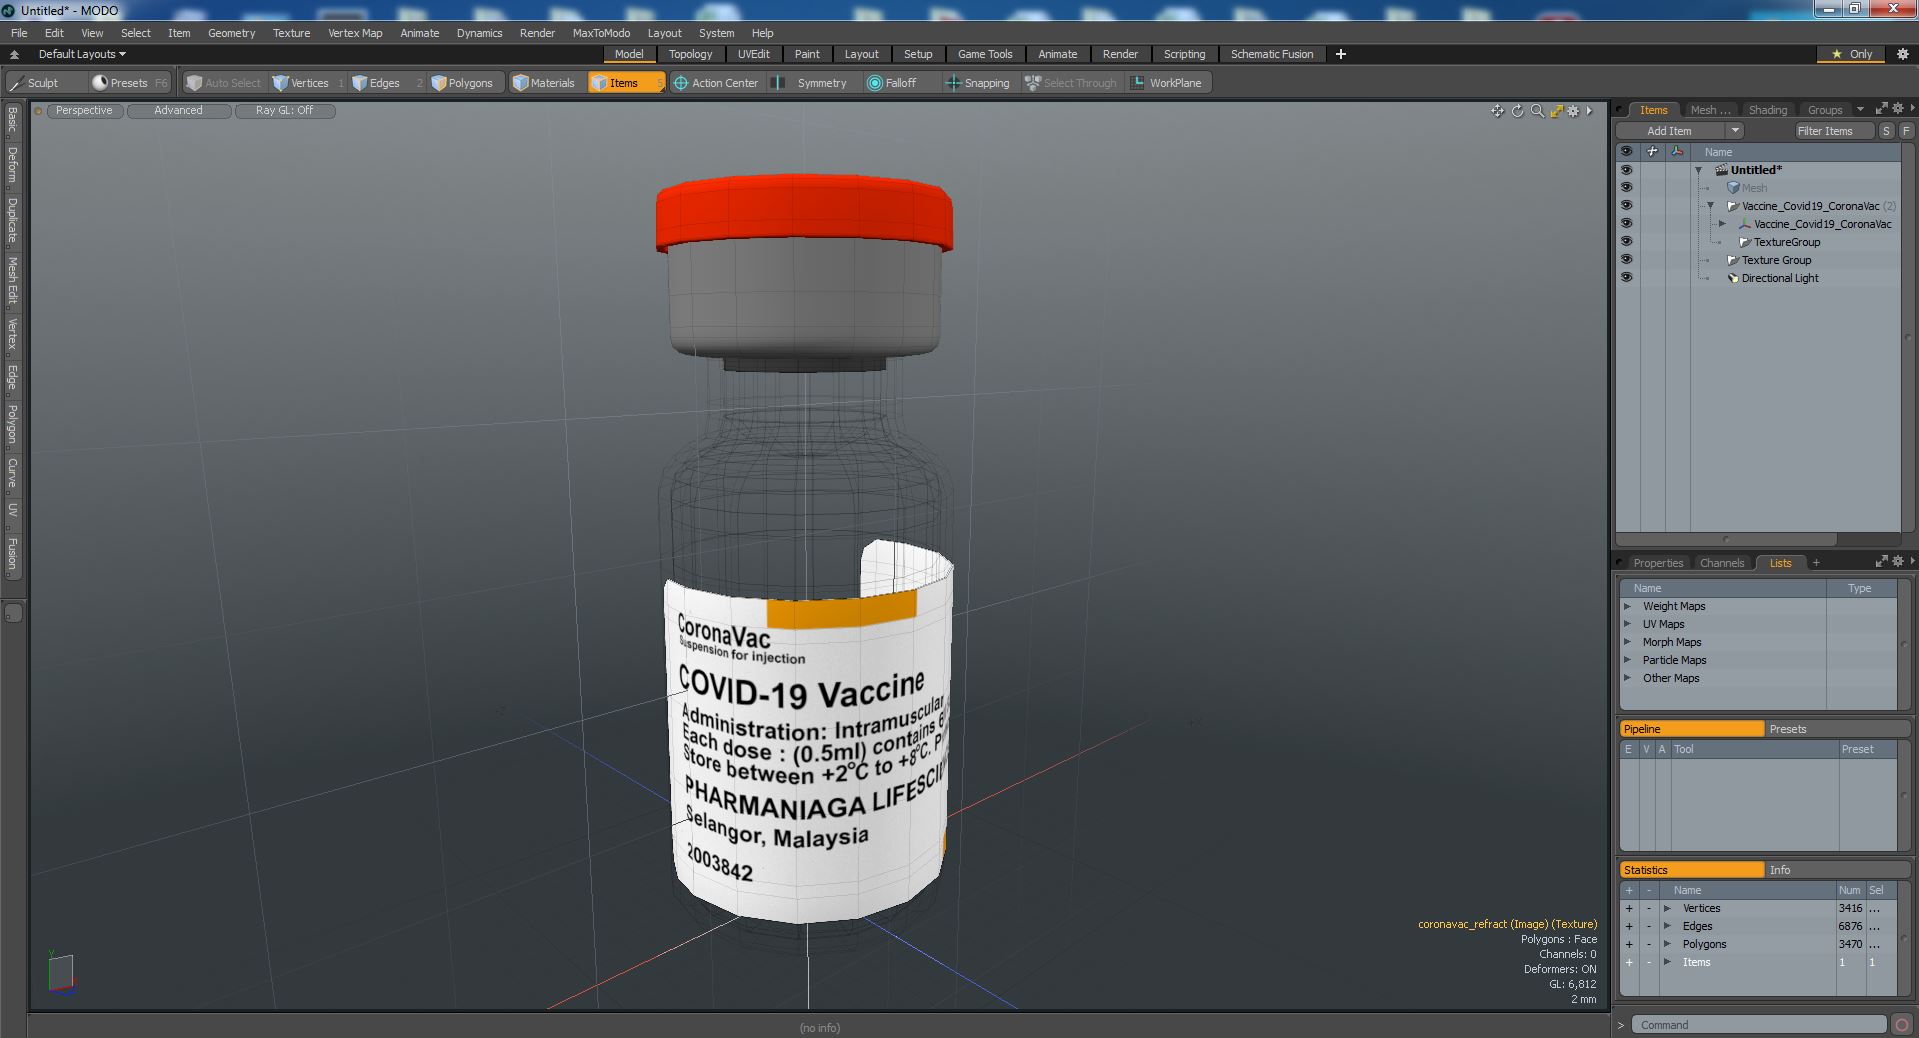This screenshot has height=1038, width=1919.
Task: Click the Advanced shading button
Action: click(x=178, y=111)
